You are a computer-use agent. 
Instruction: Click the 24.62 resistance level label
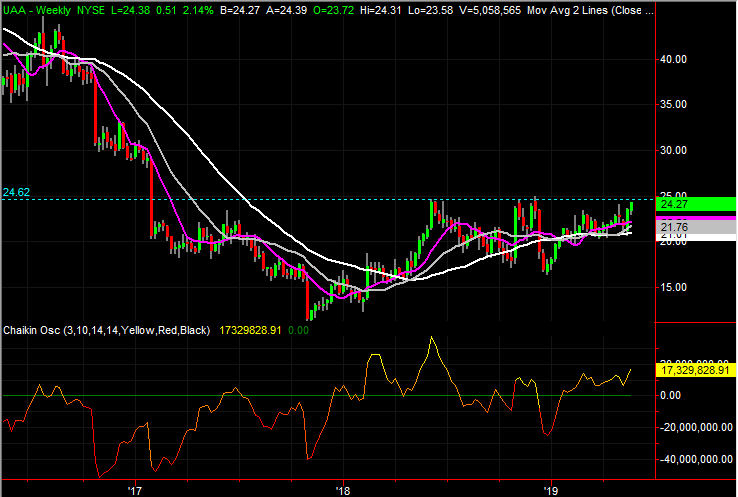pos(16,192)
